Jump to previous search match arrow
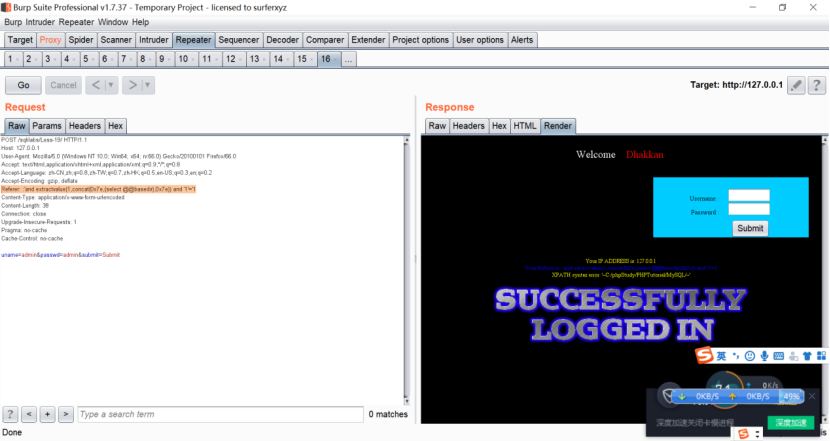This screenshot has width=830, height=441. [29, 414]
